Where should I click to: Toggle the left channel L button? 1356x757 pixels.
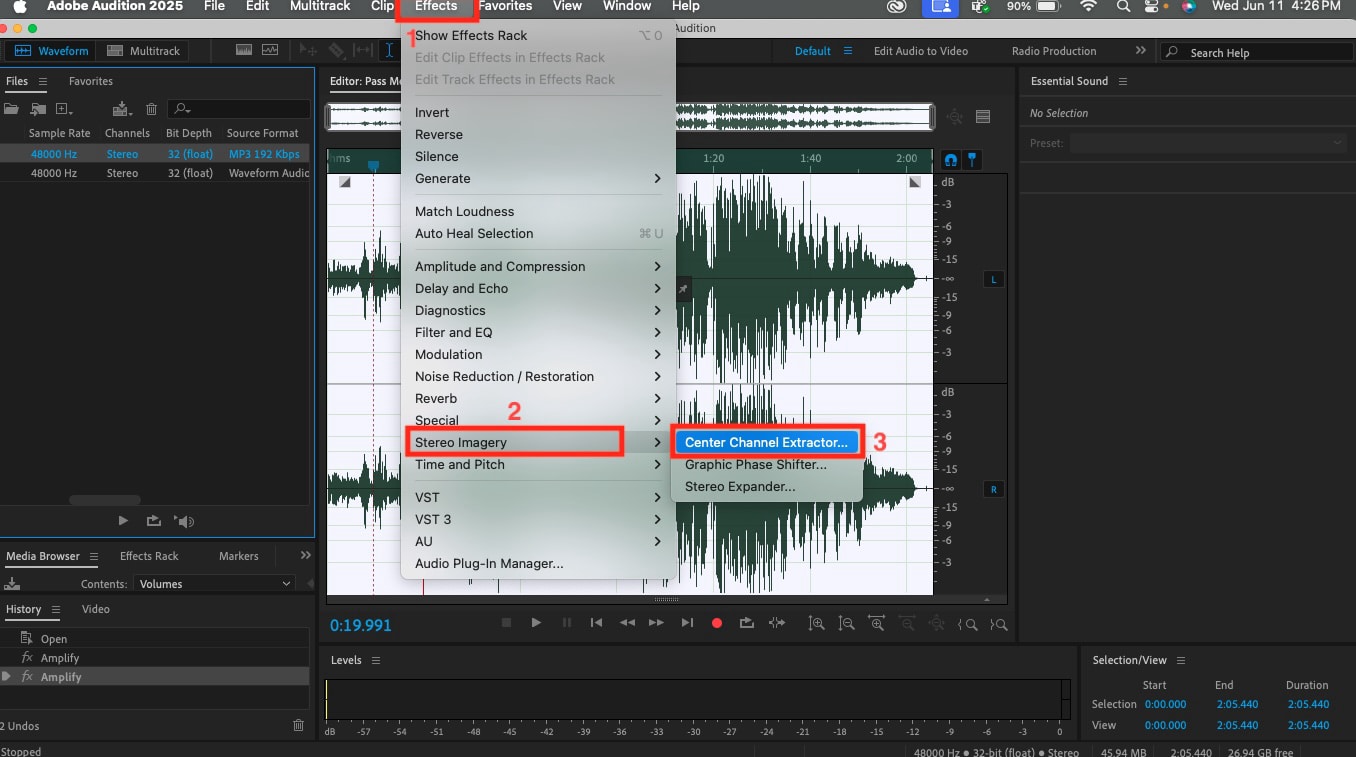coord(994,279)
